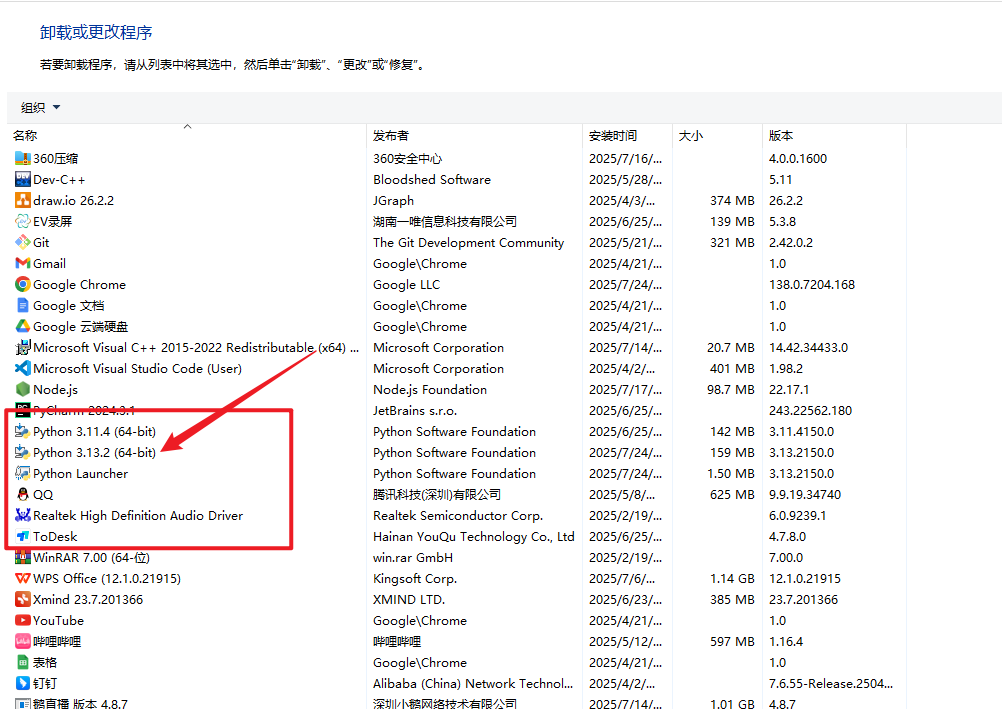Select the Xmind 23.7.201366 entry name
The image size is (1002, 709).
(x=88, y=599)
